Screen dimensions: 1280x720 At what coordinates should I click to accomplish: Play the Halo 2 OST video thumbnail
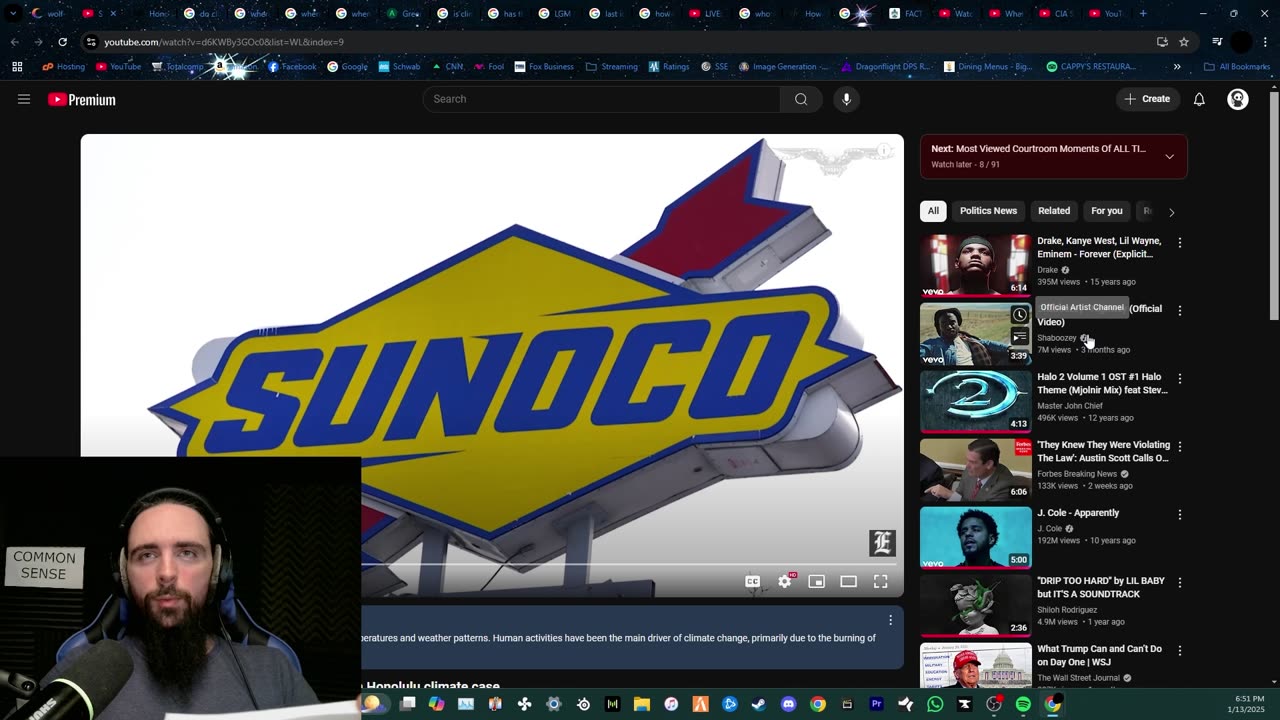pyautogui.click(x=975, y=401)
